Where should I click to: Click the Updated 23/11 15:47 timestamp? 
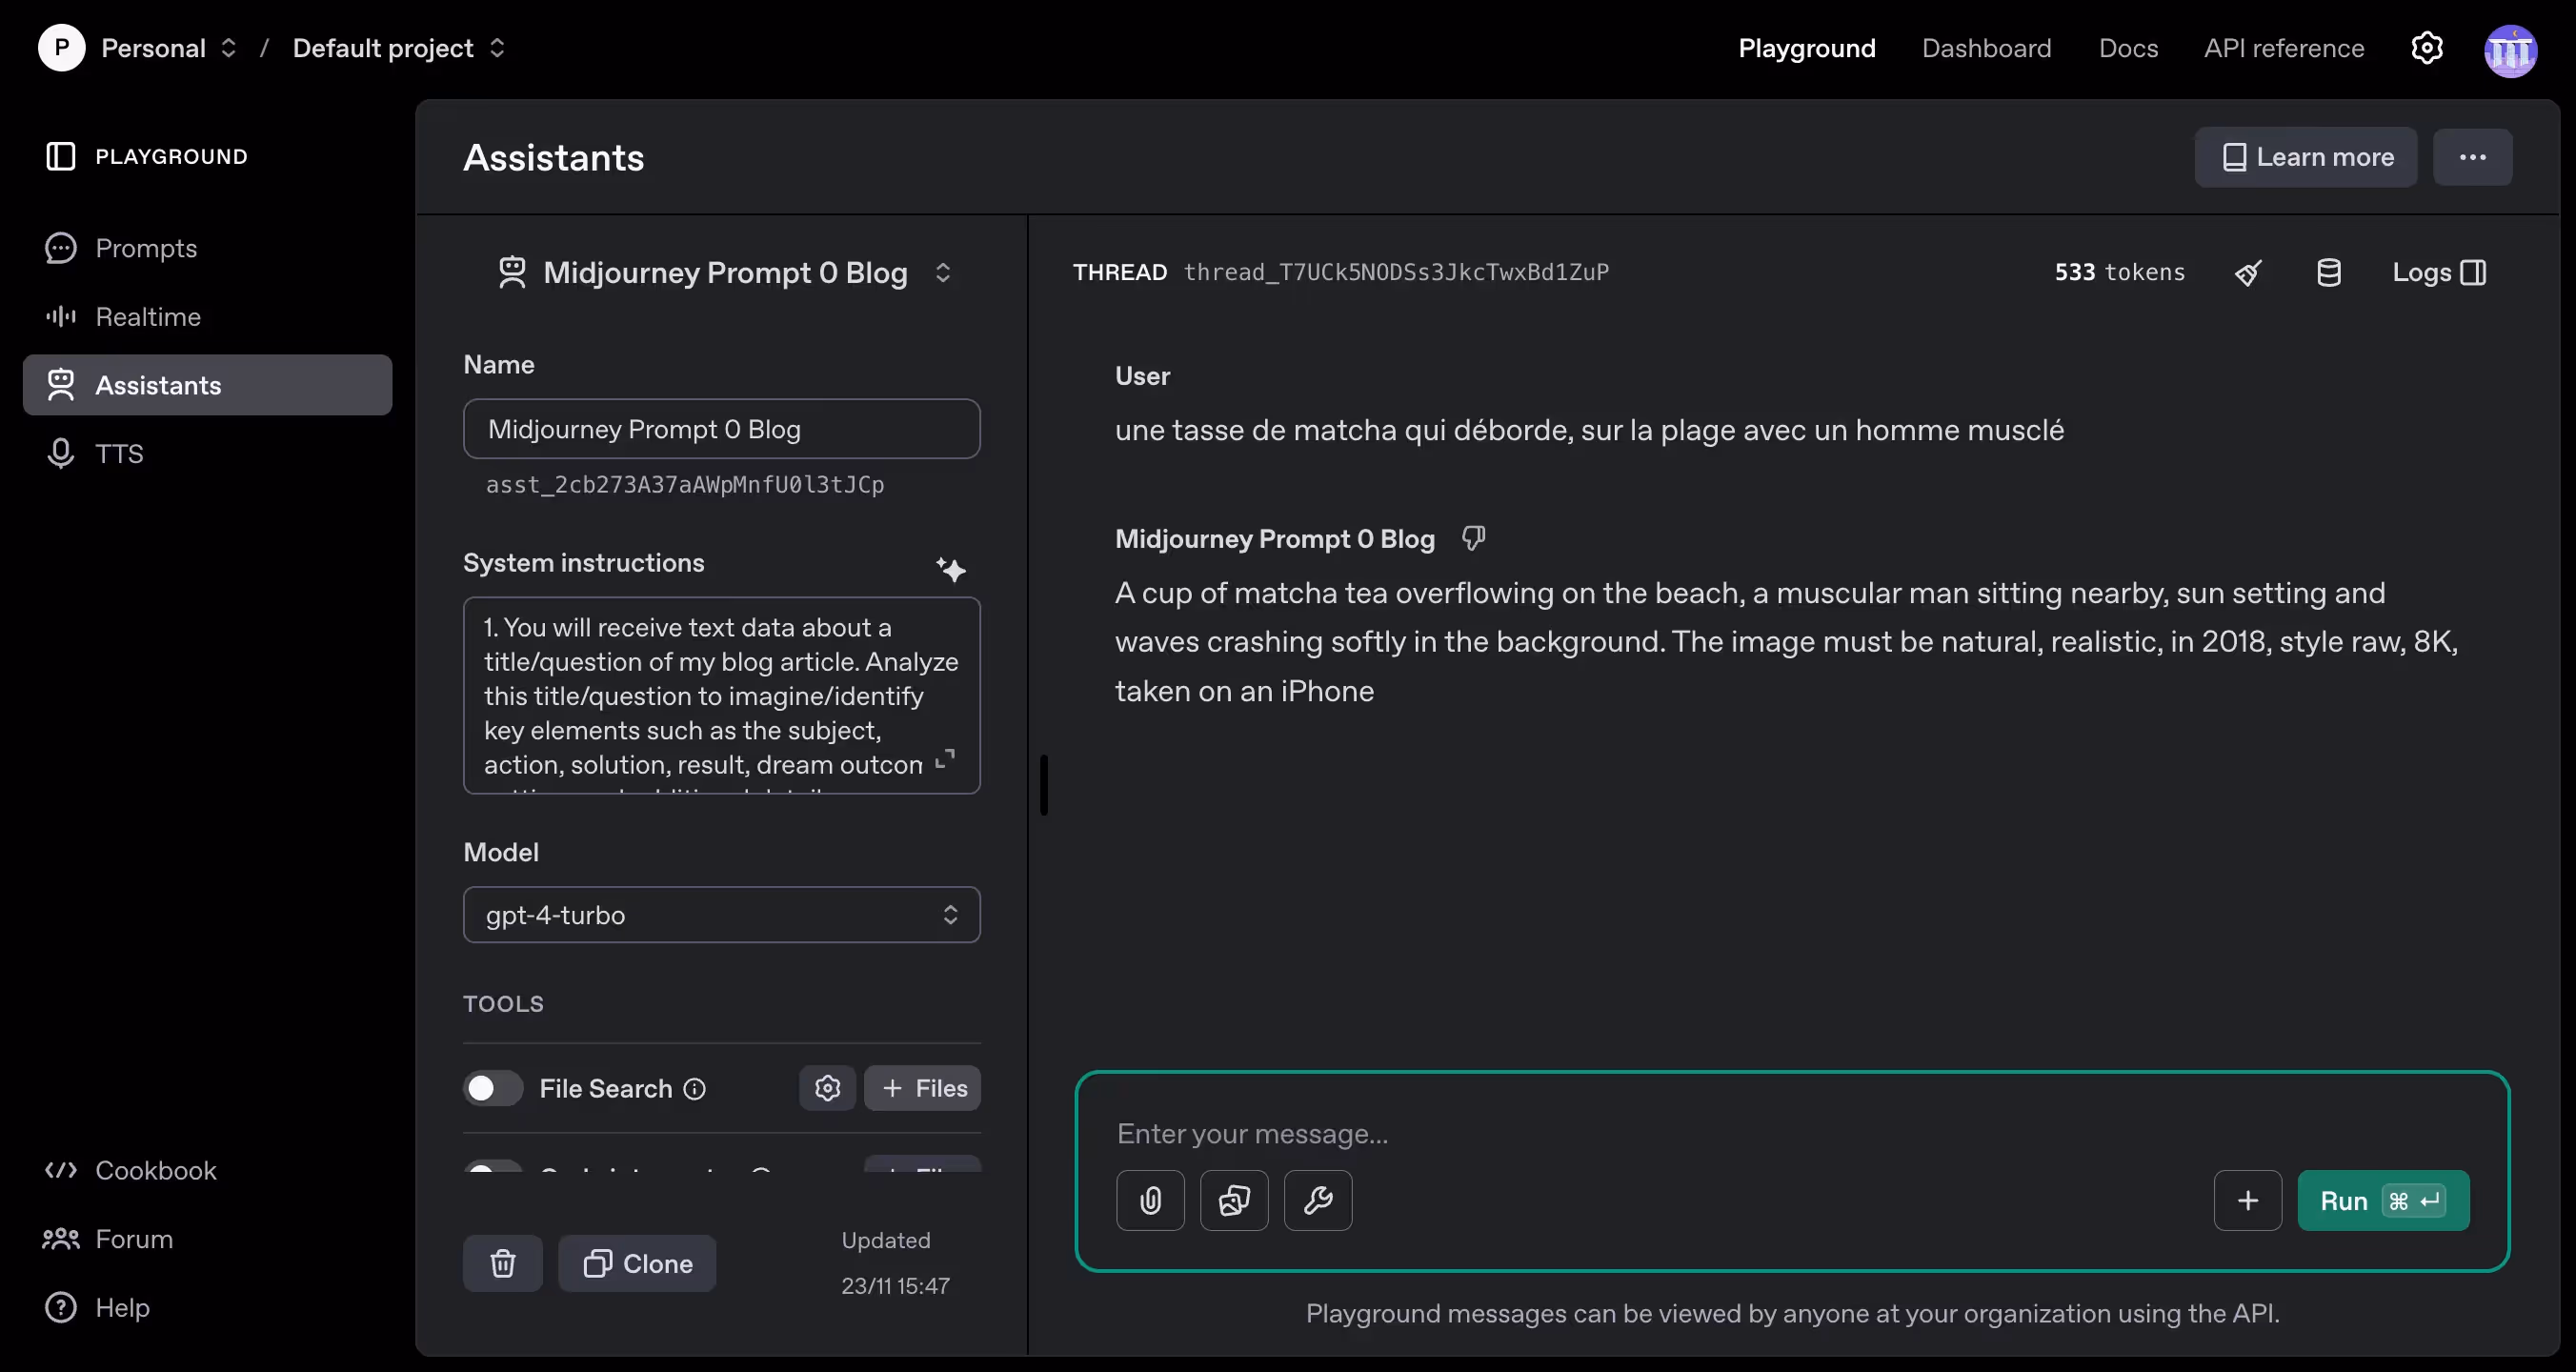coord(895,1263)
